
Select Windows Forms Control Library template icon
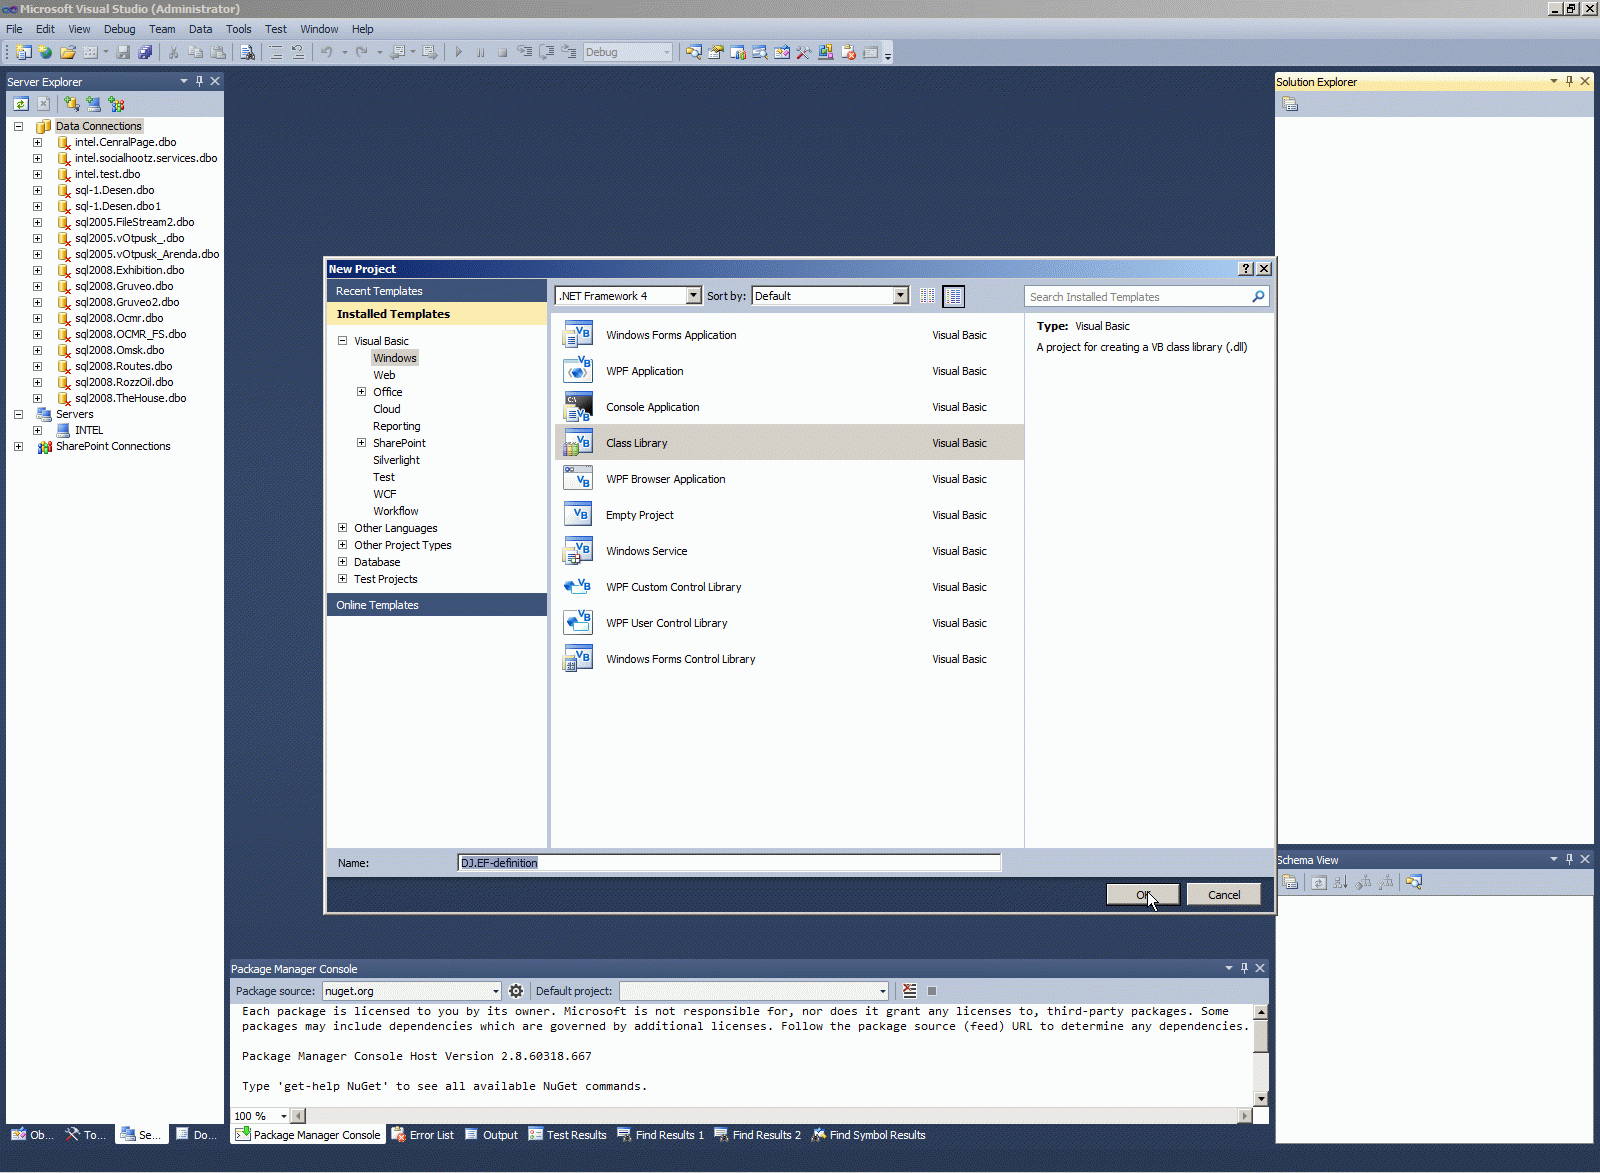pos(578,659)
